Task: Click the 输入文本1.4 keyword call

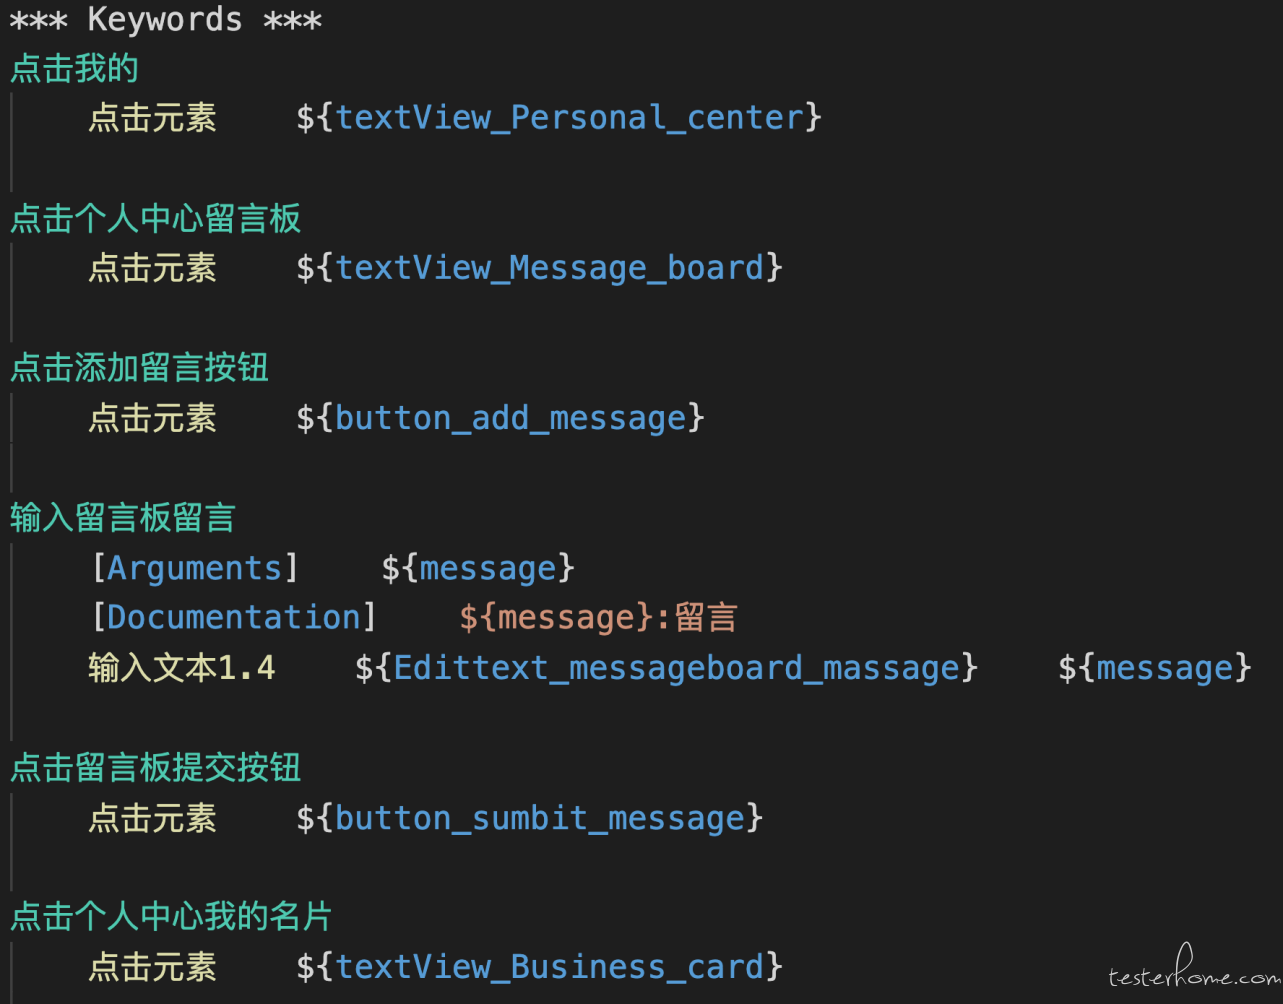Action: pyautogui.click(x=182, y=668)
